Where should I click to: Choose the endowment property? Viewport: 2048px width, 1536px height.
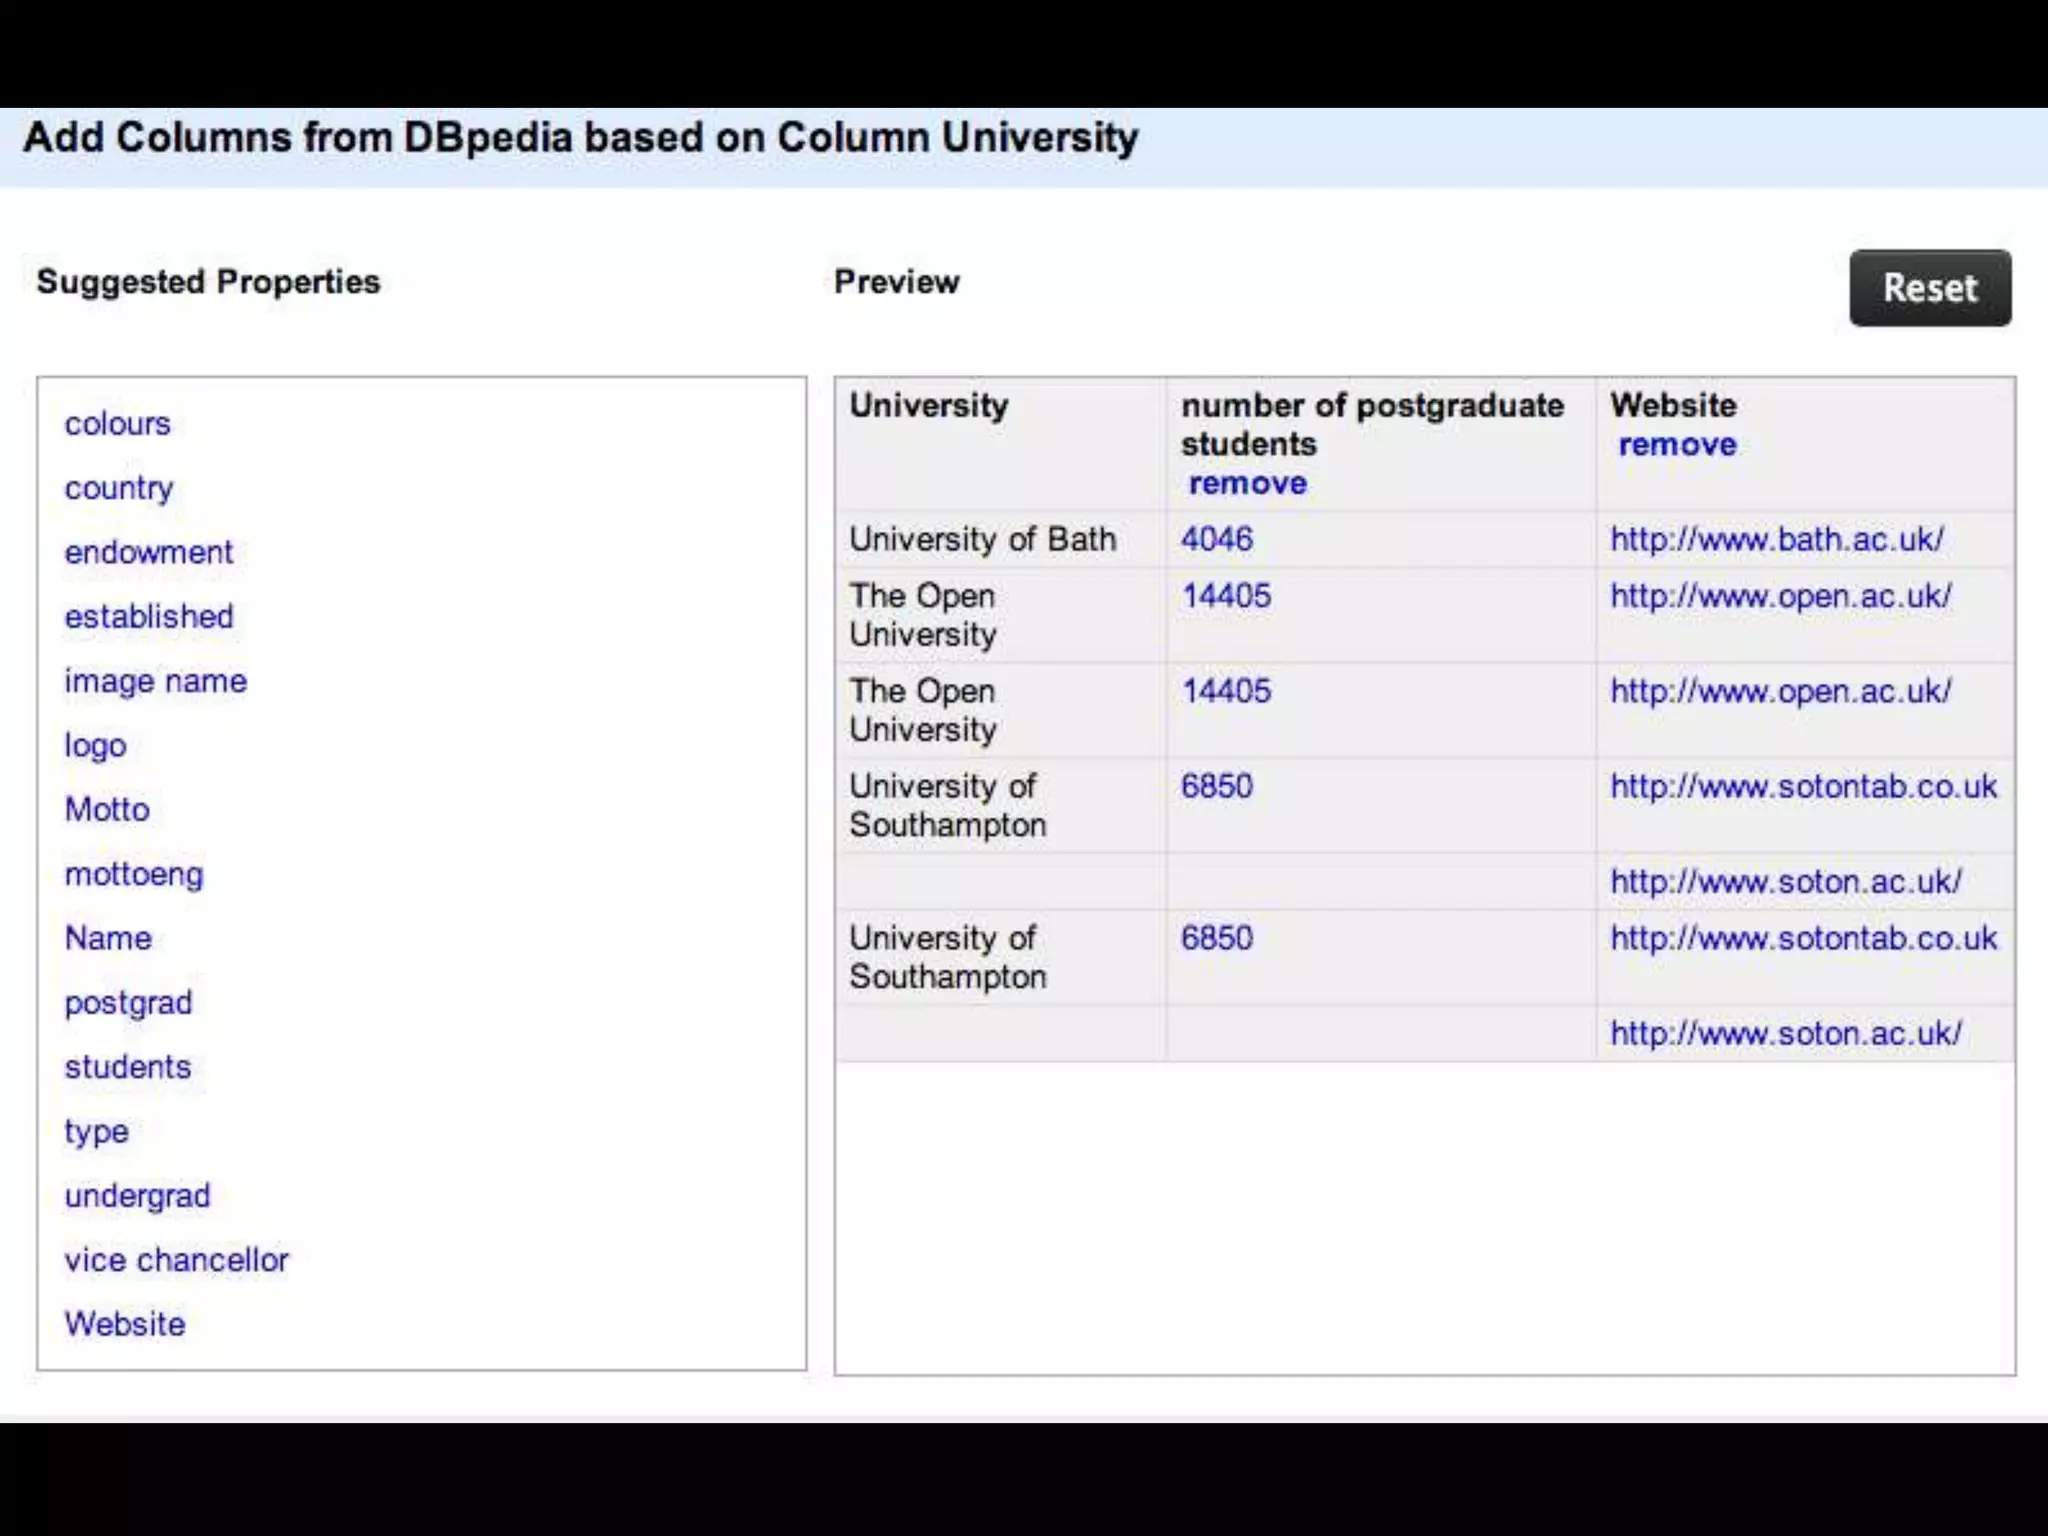pos(148,552)
